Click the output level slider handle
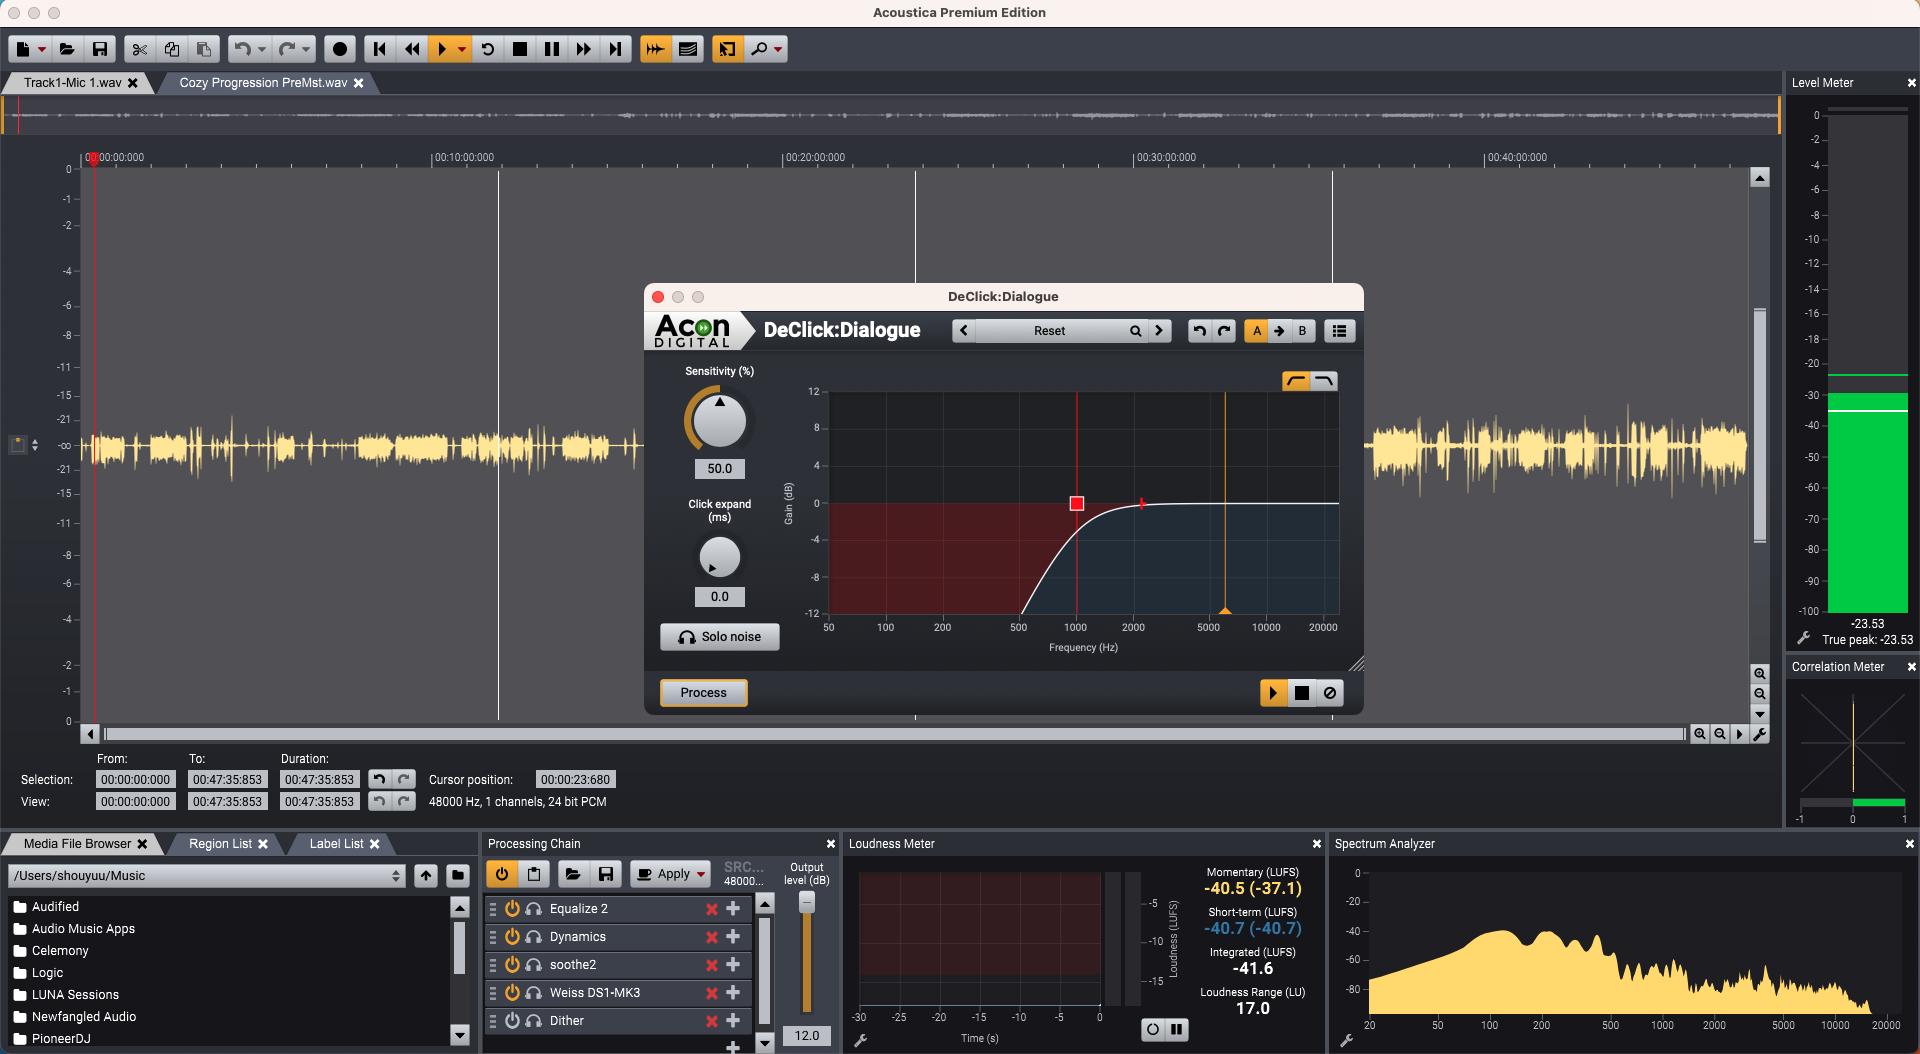Screen dimensions: 1920x1054 807,902
